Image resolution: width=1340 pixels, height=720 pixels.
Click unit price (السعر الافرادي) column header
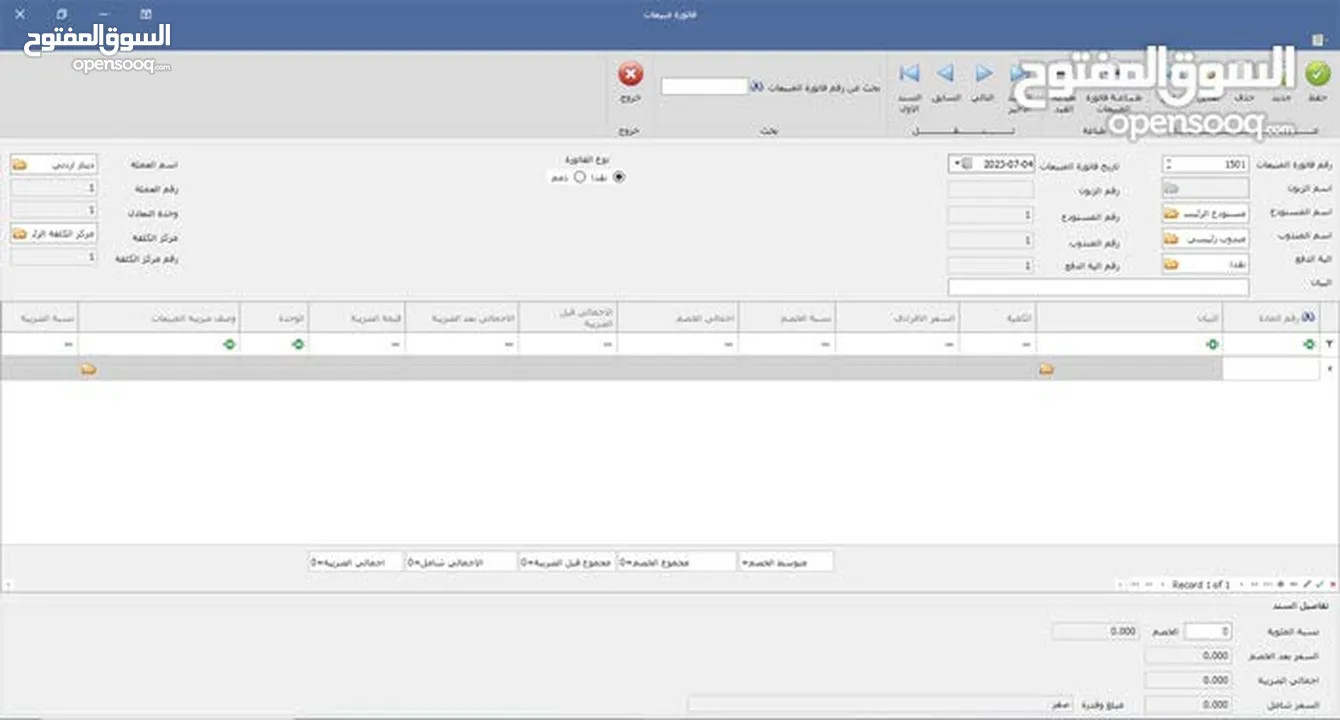click(x=897, y=317)
